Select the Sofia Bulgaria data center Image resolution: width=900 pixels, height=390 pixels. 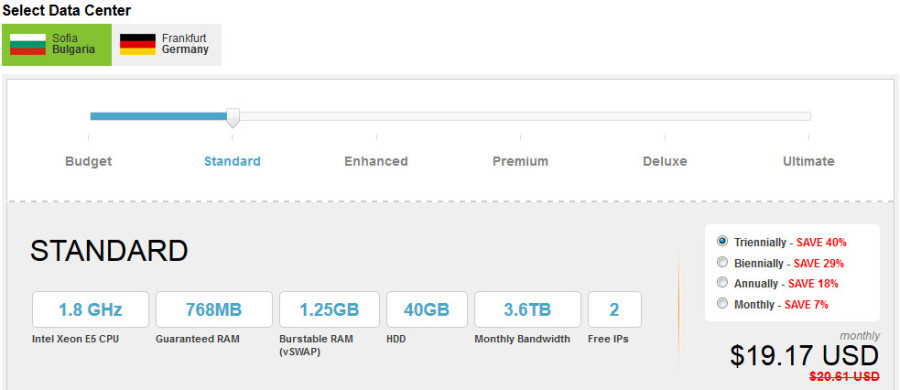57,45
